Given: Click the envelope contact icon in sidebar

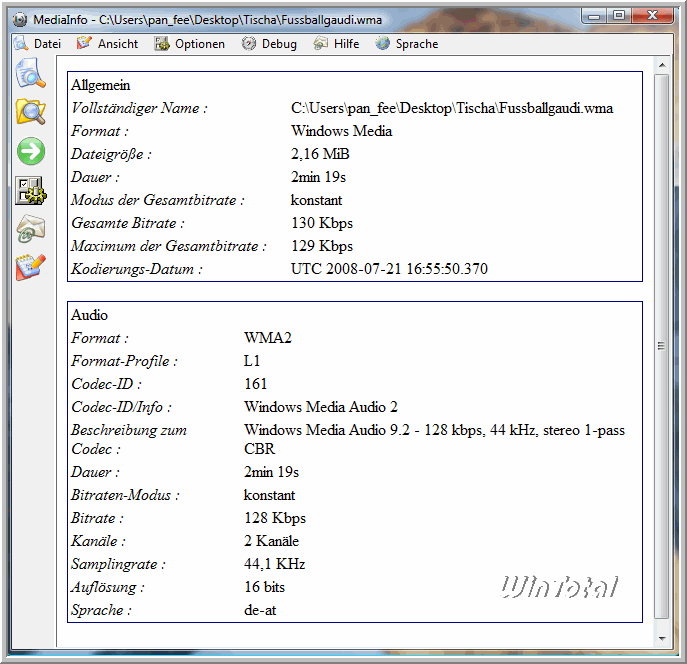Looking at the screenshot, I should (x=30, y=229).
